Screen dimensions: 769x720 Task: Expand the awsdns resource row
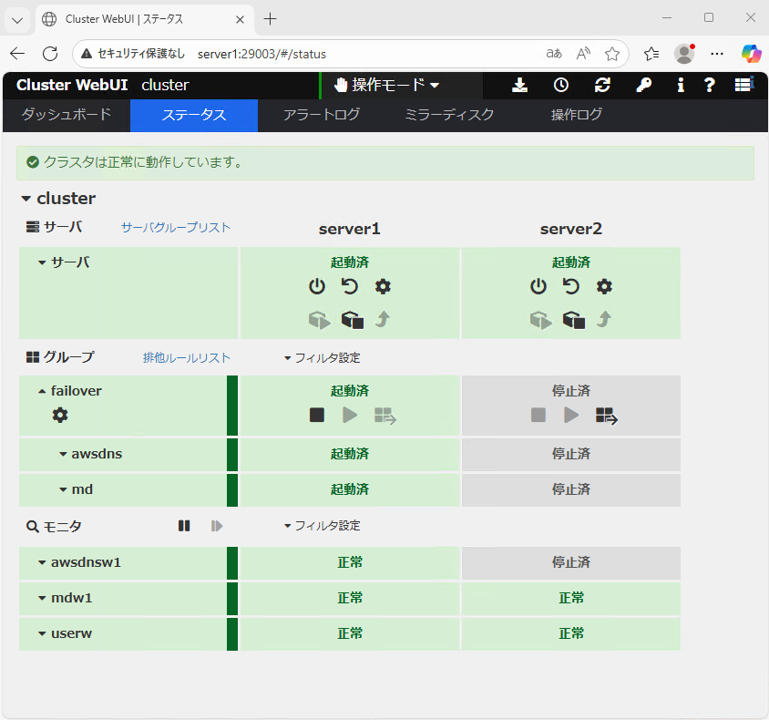63,454
